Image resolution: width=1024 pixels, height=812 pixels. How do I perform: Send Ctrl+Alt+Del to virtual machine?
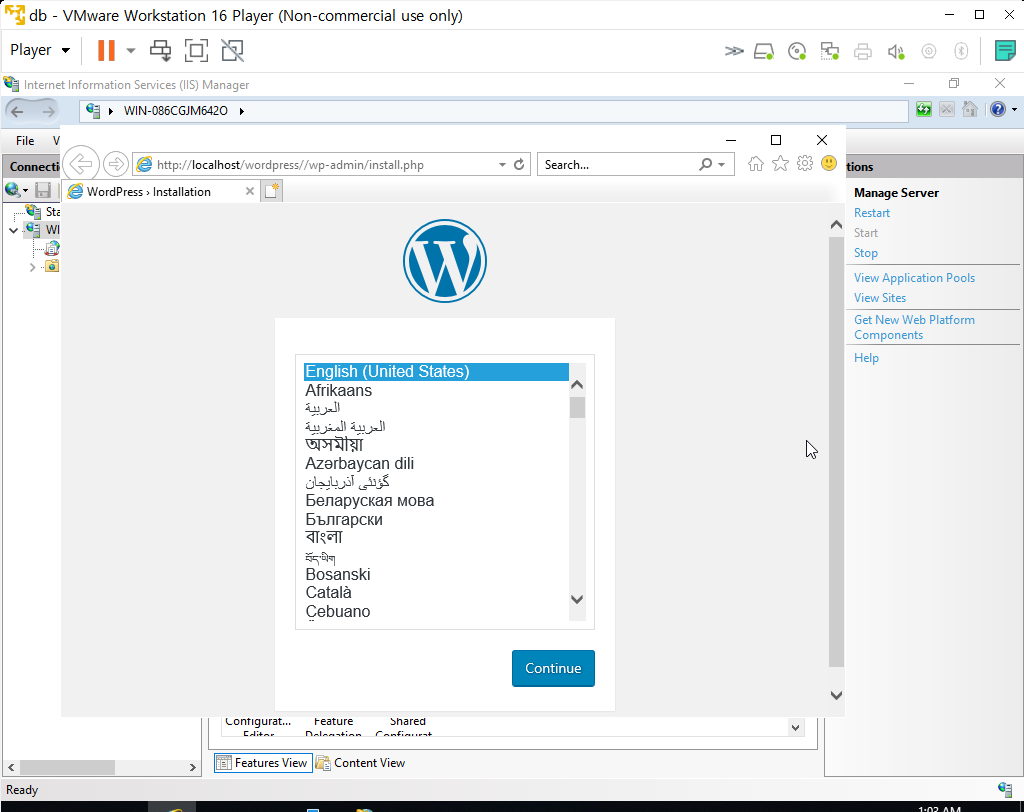[161, 50]
